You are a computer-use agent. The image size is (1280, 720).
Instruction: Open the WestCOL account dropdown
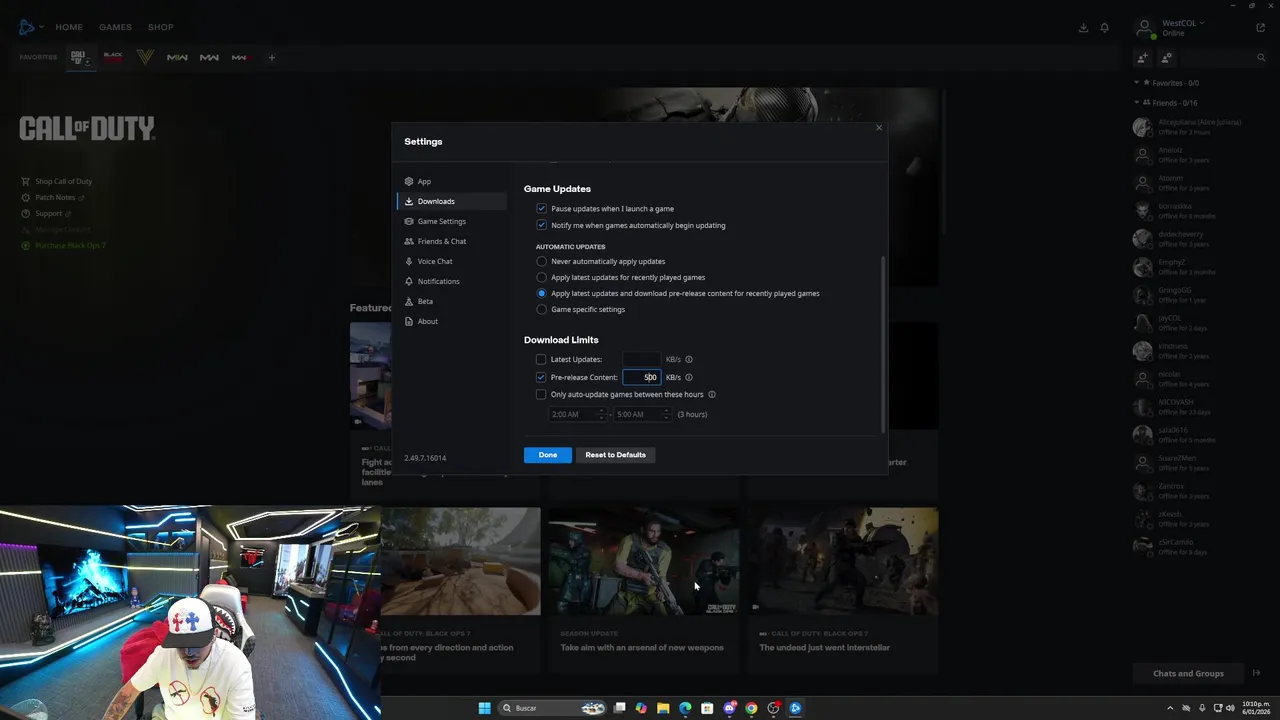[1183, 23]
